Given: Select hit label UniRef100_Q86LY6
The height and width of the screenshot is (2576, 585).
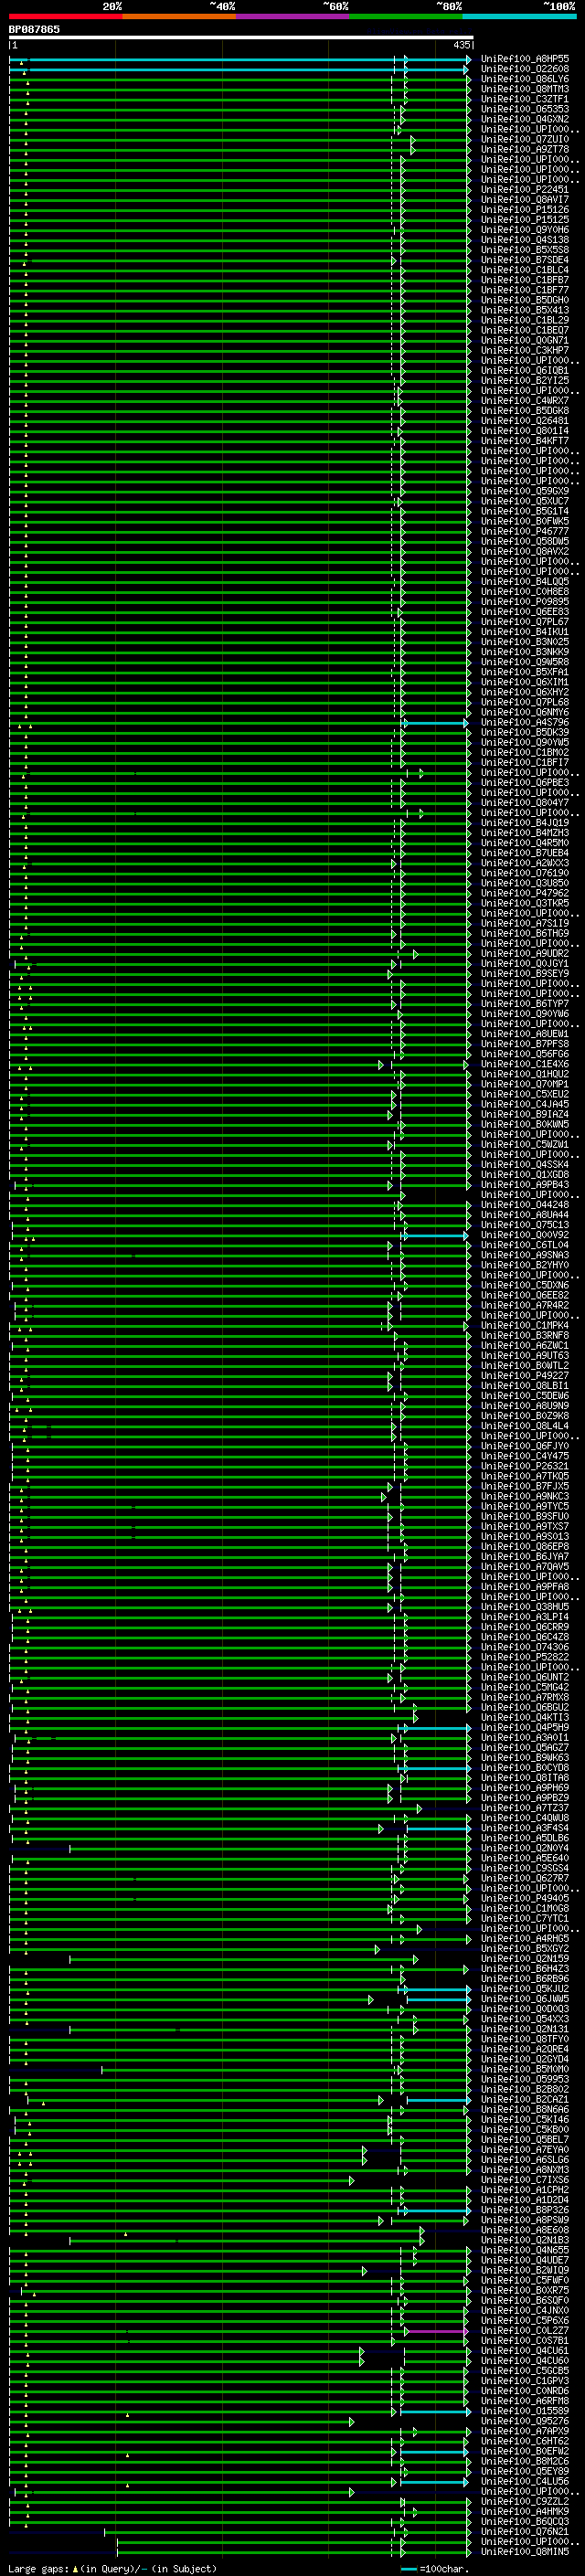Looking at the screenshot, I should pos(524,79).
